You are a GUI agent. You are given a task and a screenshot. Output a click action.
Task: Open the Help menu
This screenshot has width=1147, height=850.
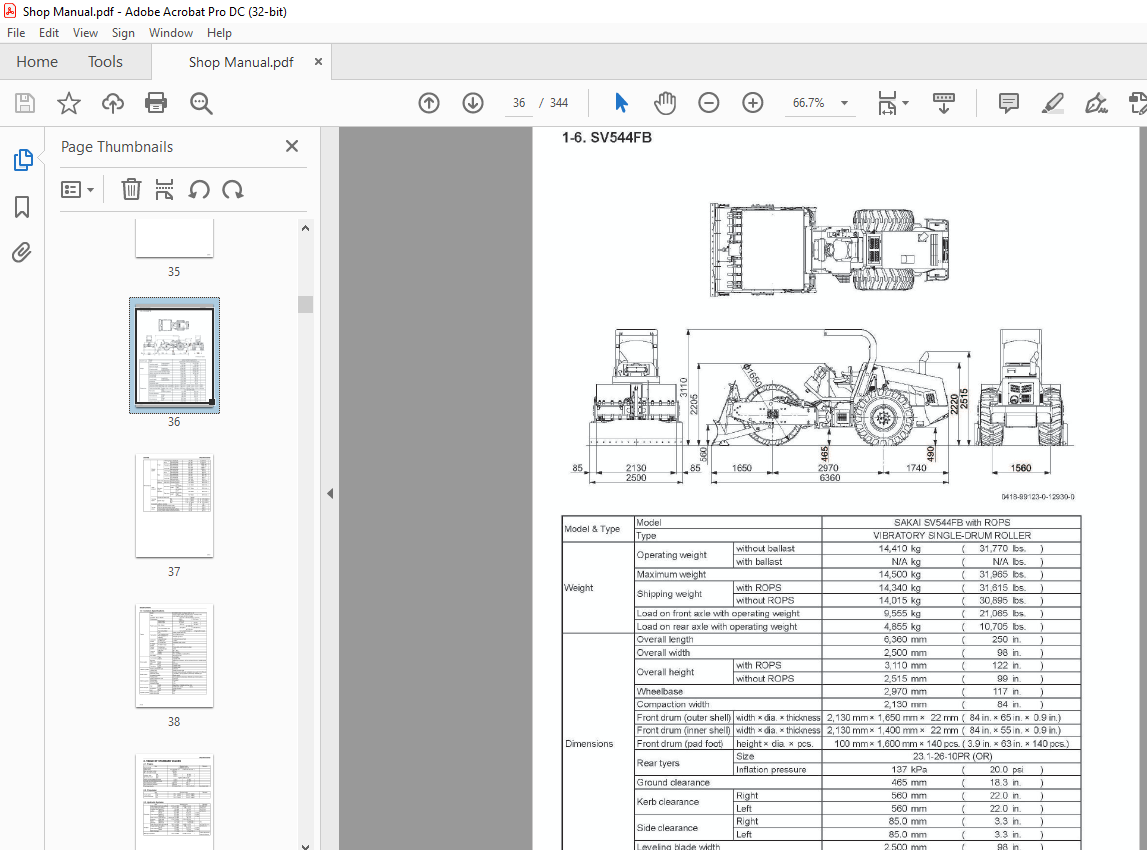tap(219, 33)
